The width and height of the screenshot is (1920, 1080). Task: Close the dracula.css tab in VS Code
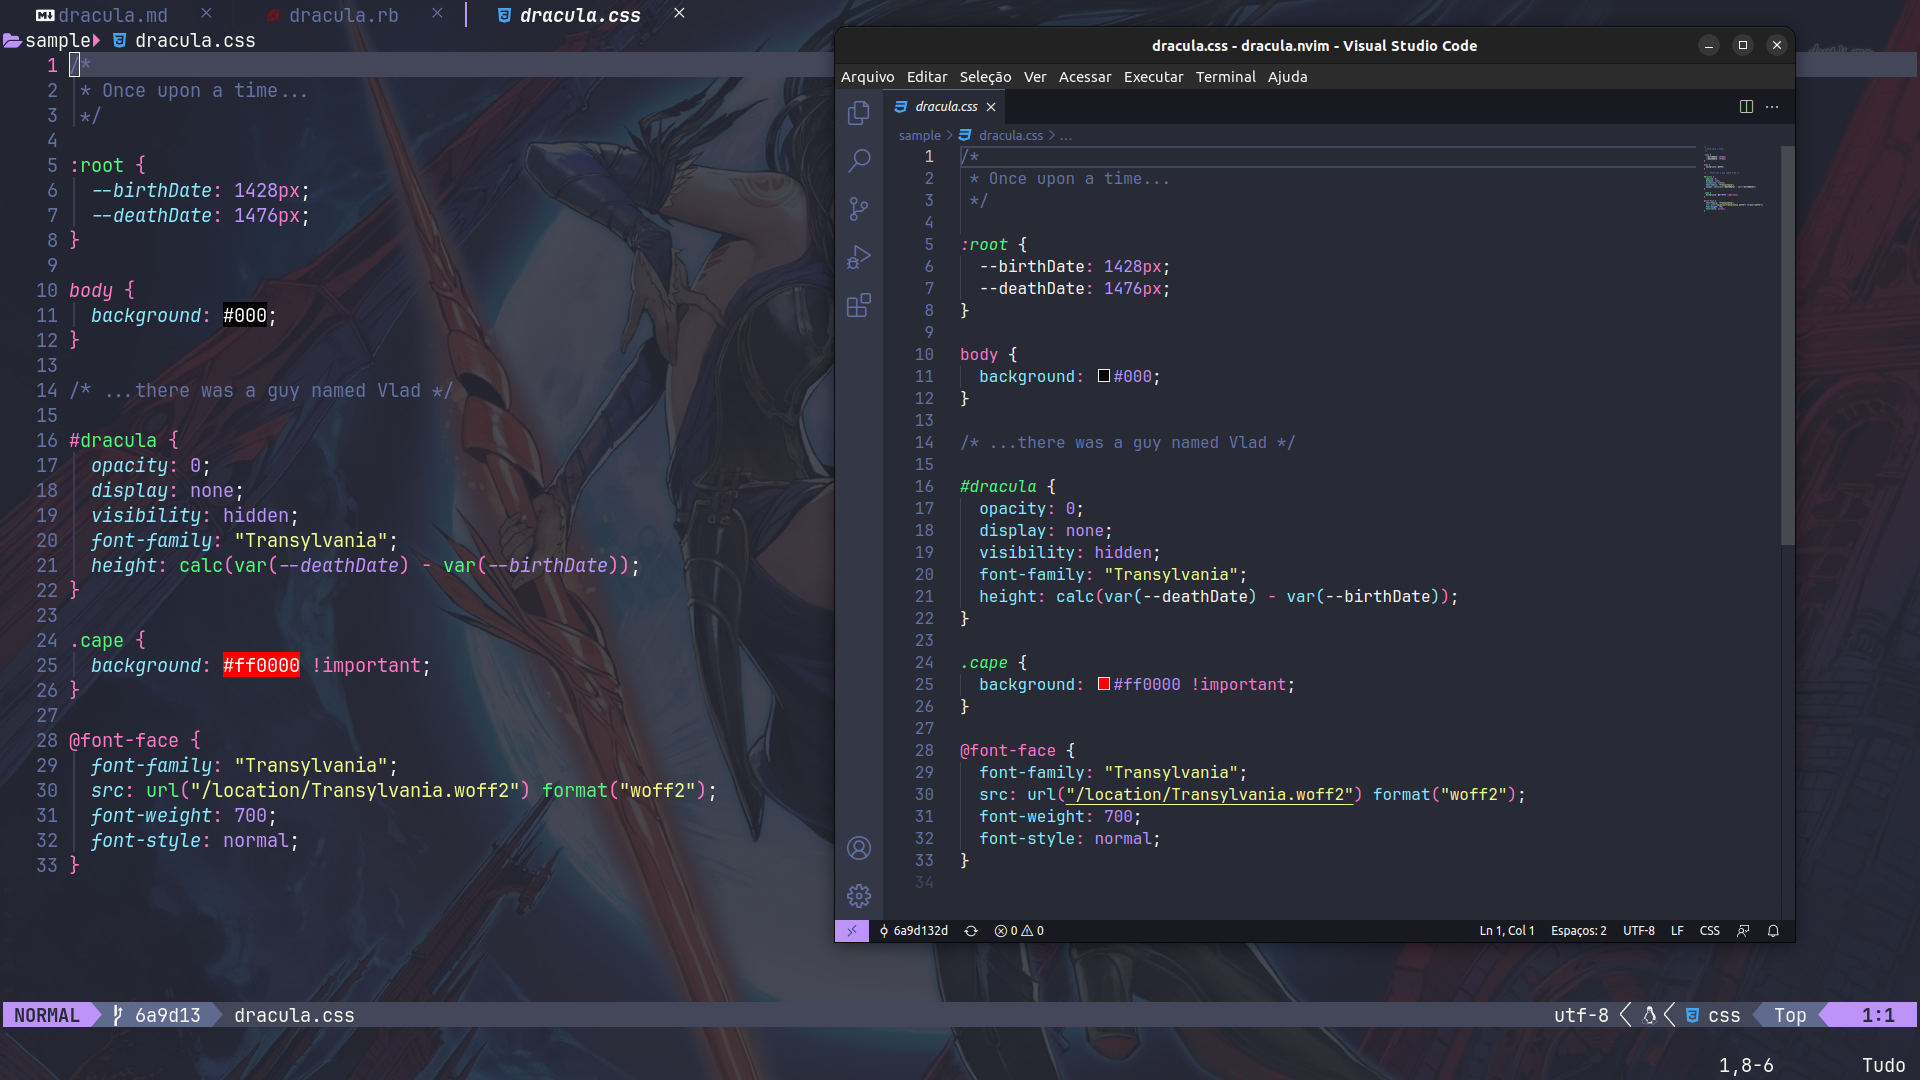(991, 107)
